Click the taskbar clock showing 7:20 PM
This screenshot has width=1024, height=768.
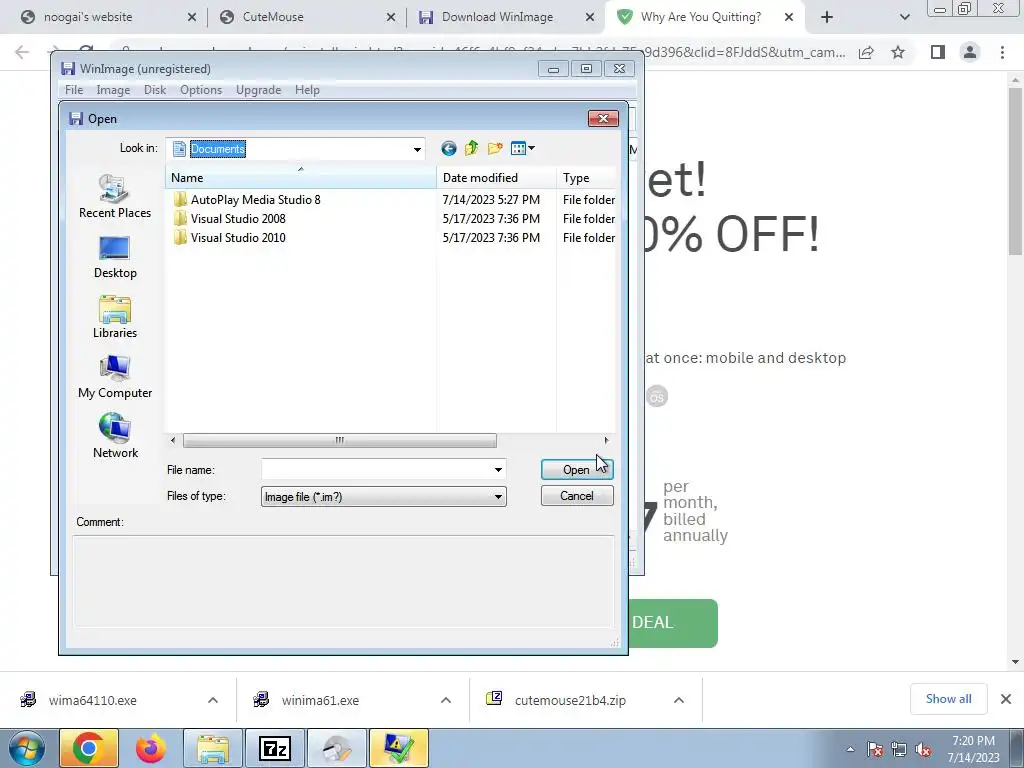[x=973, y=749]
